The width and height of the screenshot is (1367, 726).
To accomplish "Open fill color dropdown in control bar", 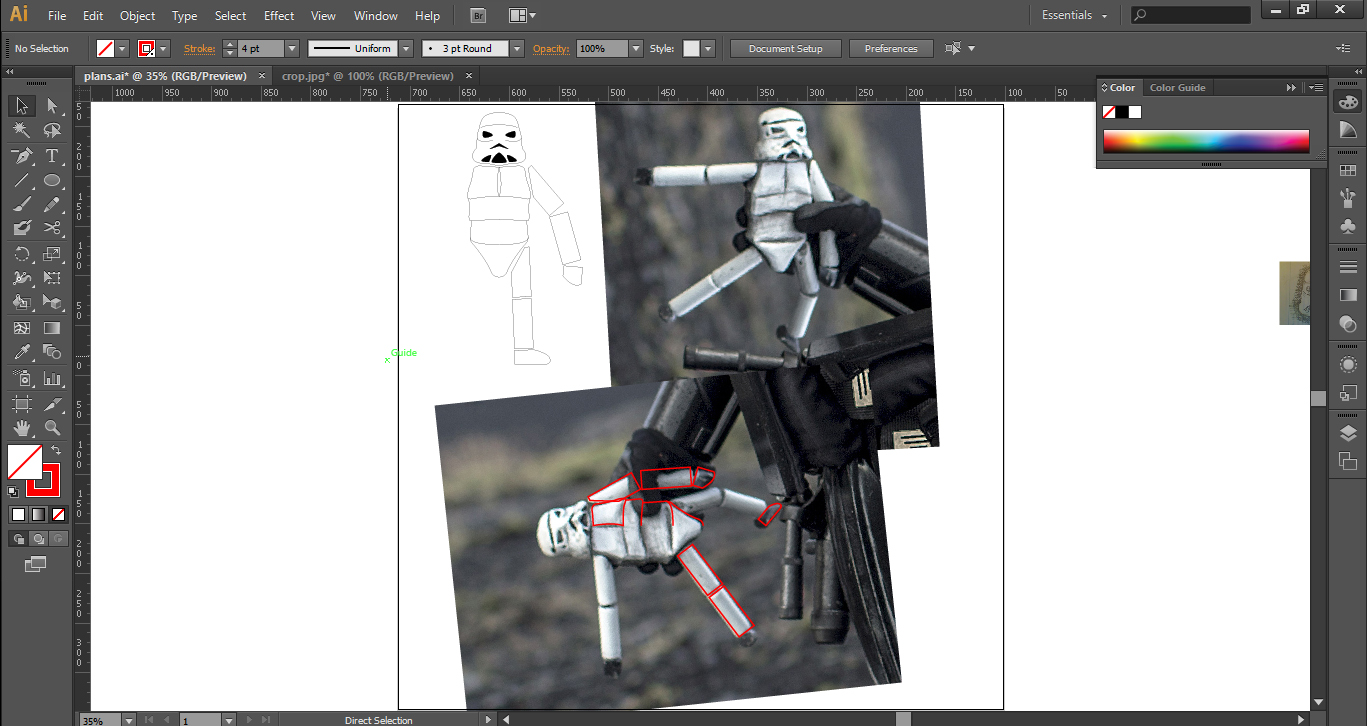I will [123, 48].
